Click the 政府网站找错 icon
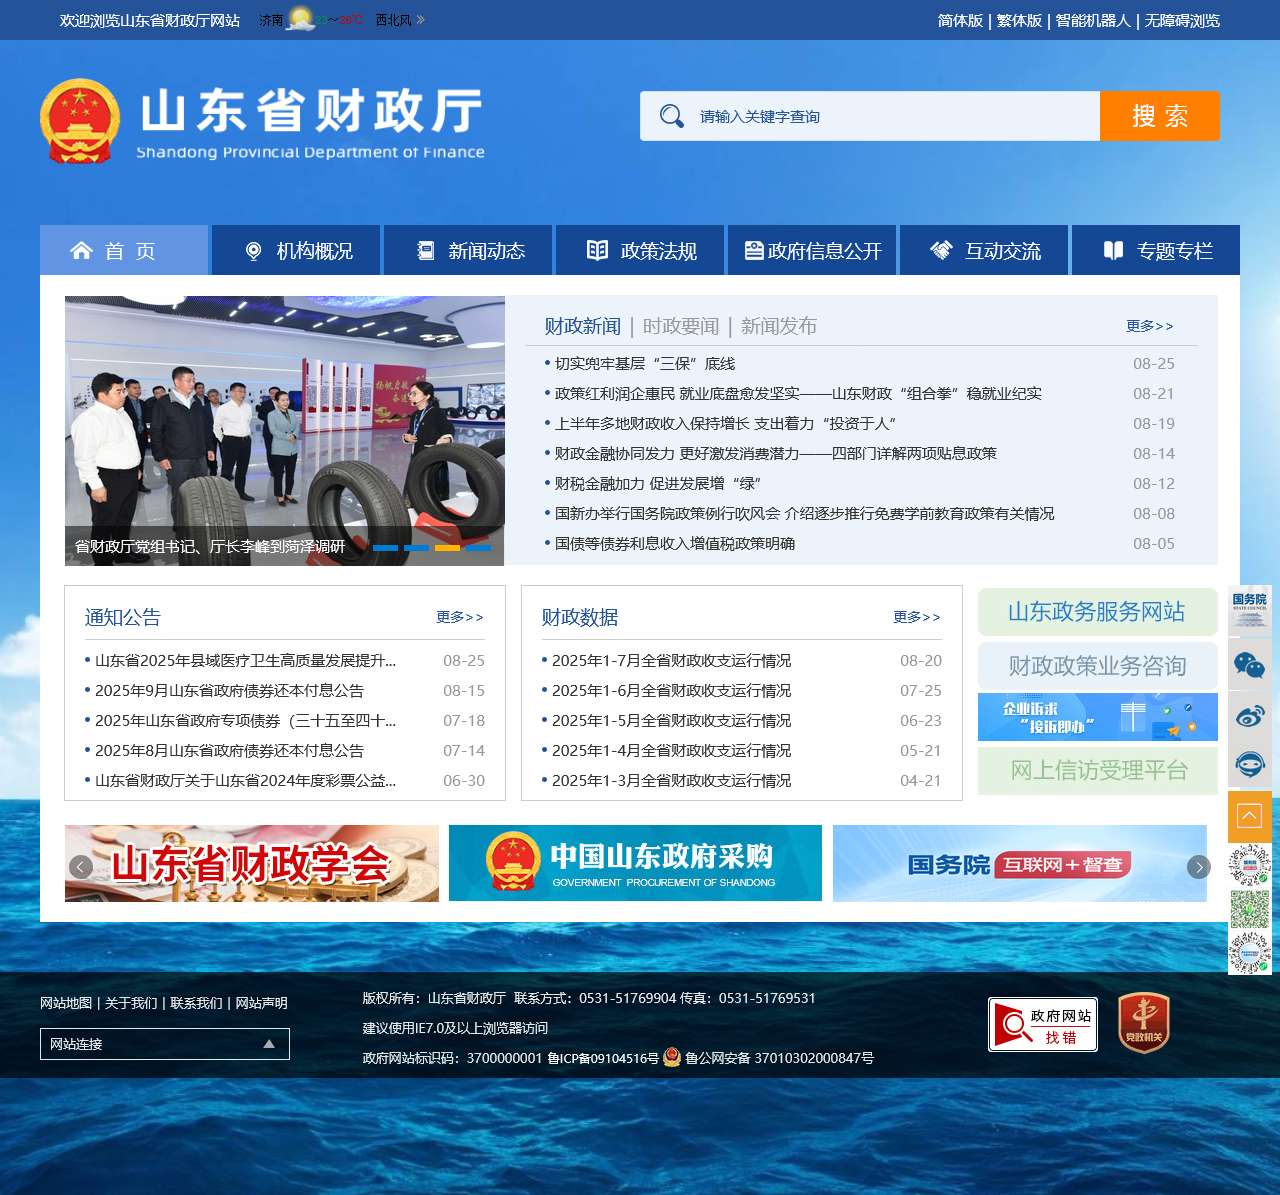Image resolution: width=1280 pixels, height=1195 pixels. pos(1042,1024)
